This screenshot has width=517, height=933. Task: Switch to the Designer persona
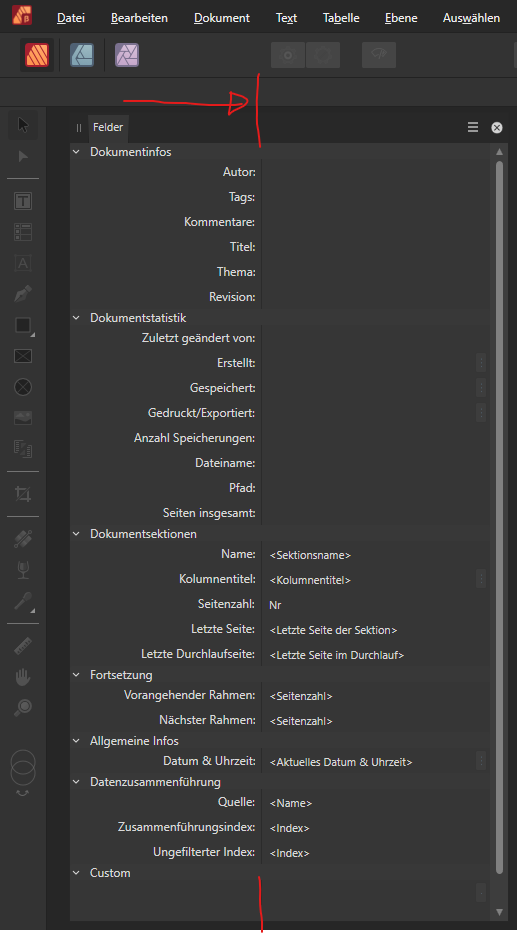tap(82, 55)
